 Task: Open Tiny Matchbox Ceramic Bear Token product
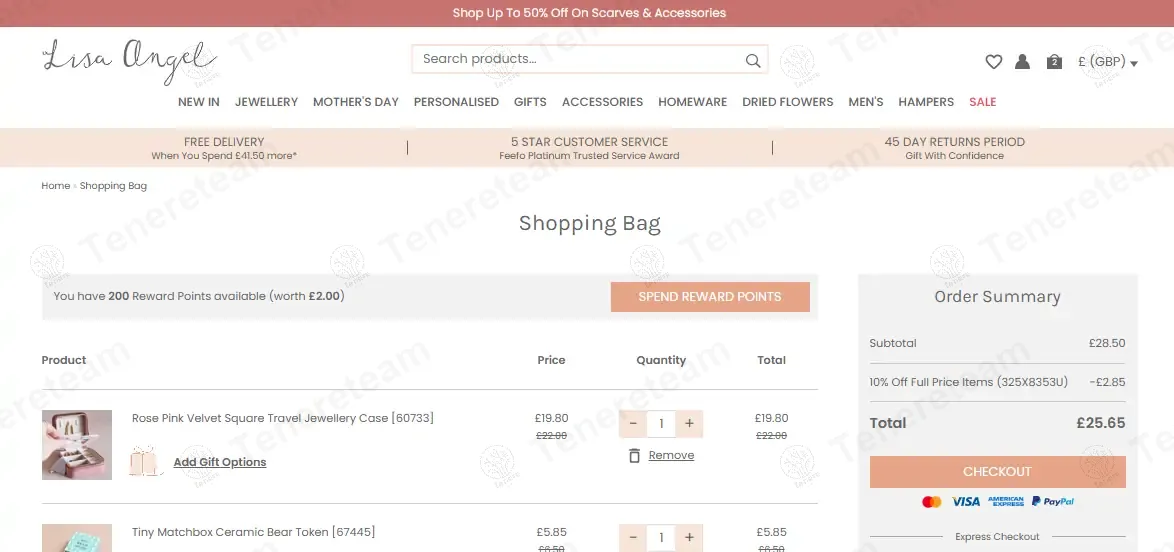pyautogui.click(x=253, y=533)
